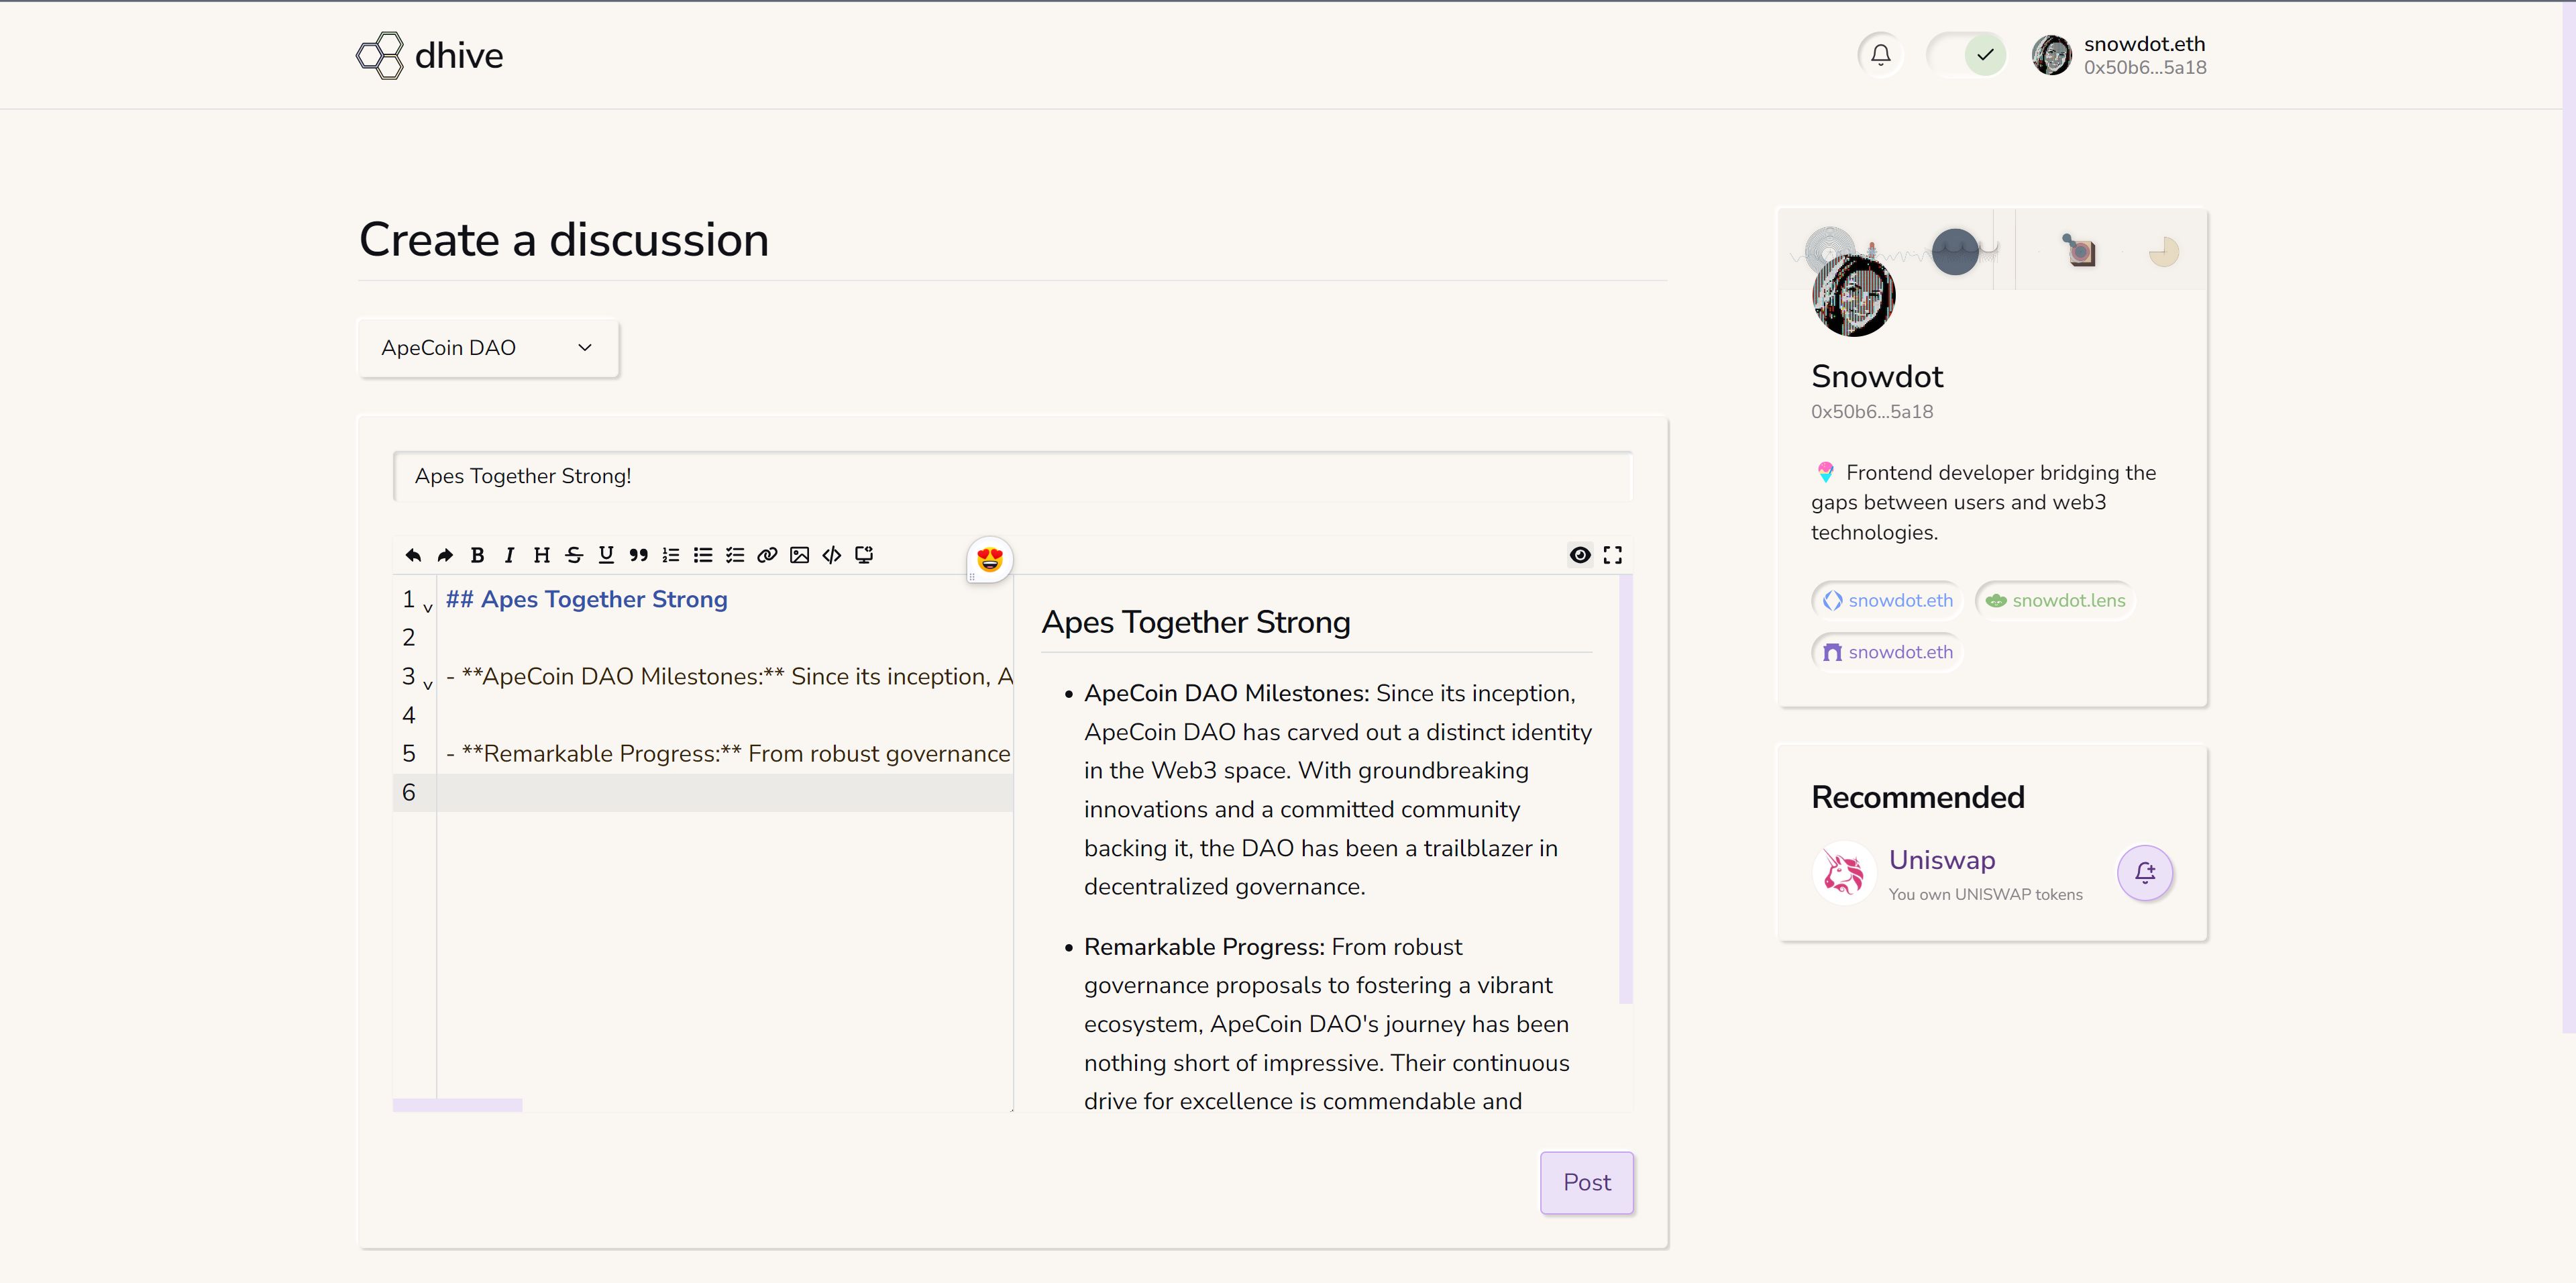Collapse the fold arrow on editor line 1
This screenshot has width=2576, height=1283.
pos(428,607)
